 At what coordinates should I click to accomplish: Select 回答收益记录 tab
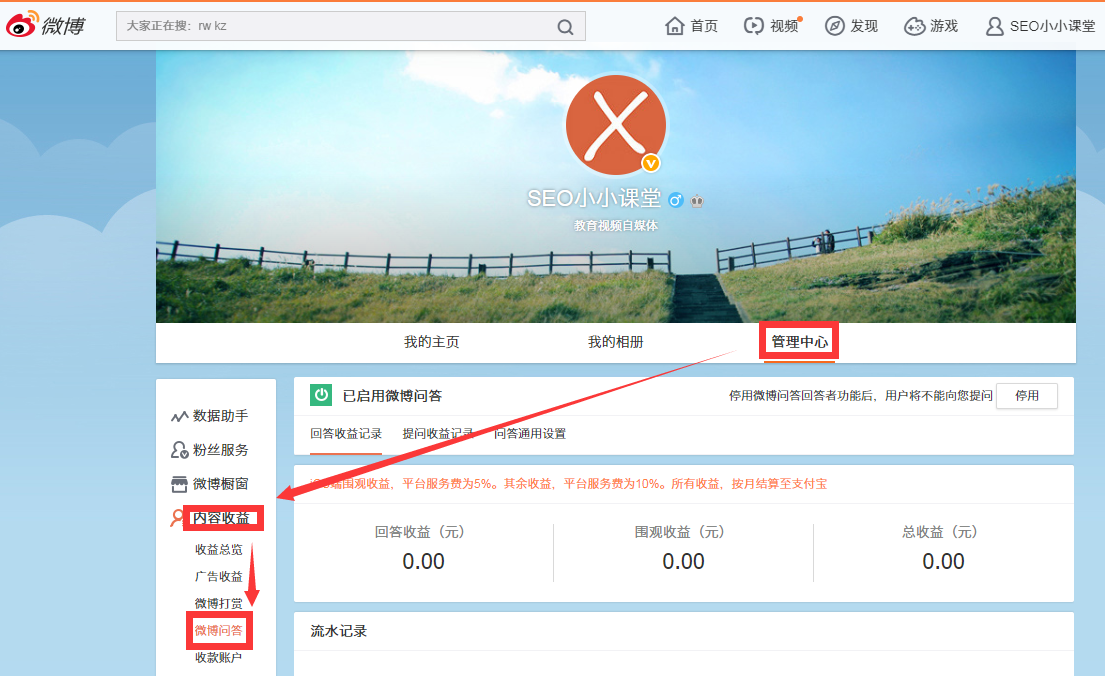coord(346,434)
